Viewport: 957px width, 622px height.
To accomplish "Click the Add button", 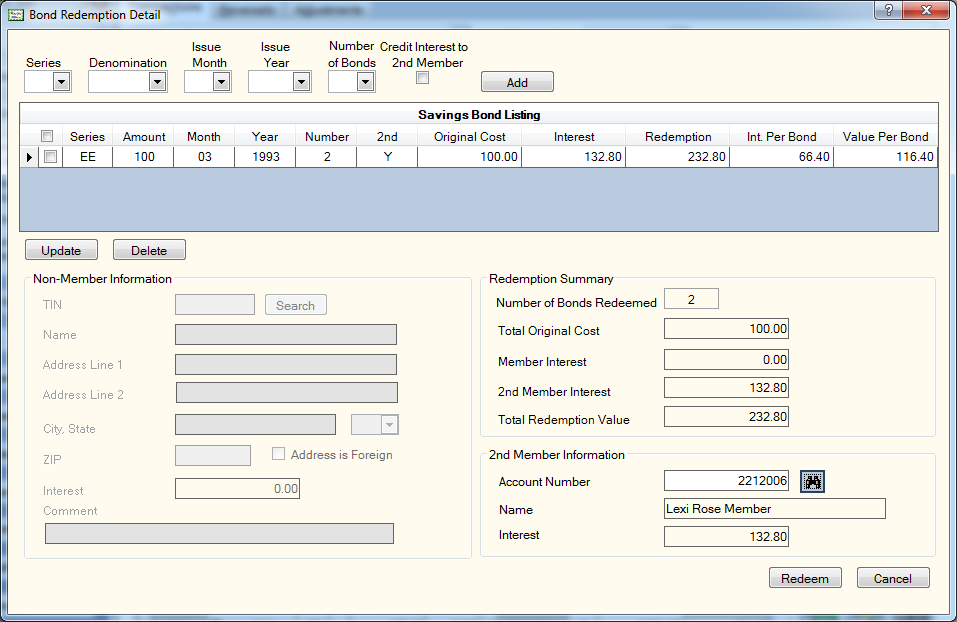I will tap(518, 82).
